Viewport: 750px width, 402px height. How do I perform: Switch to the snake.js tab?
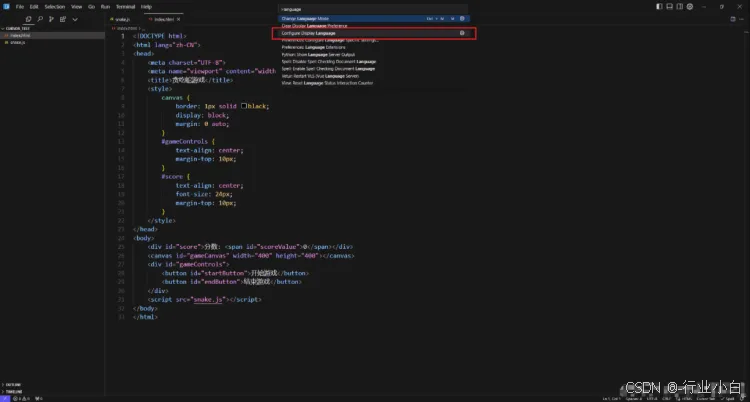[x=122, y=20]
